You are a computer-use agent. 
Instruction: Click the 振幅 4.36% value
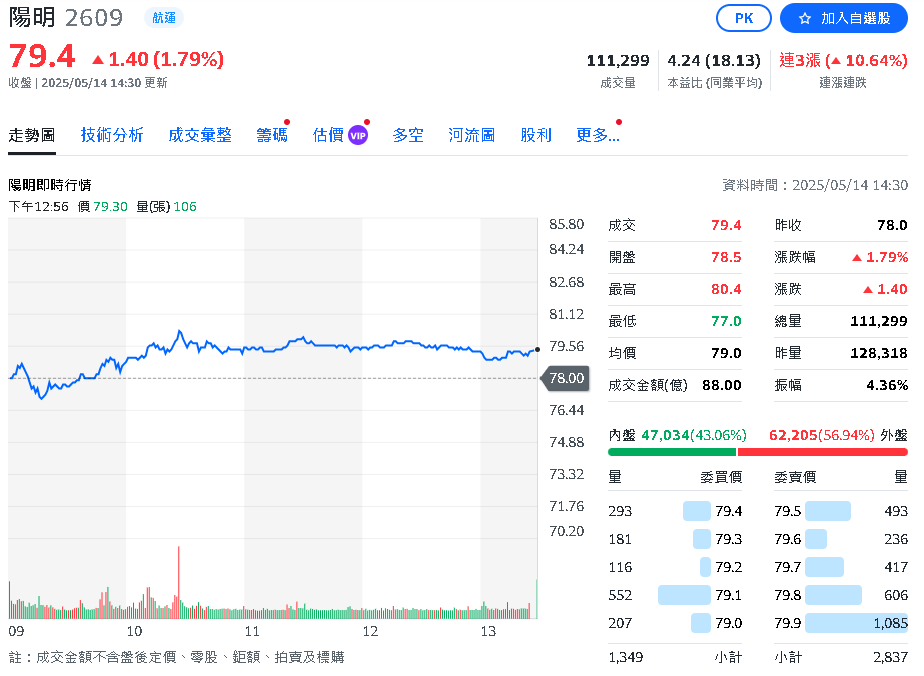pyautogui.click(x=887, y=385)
